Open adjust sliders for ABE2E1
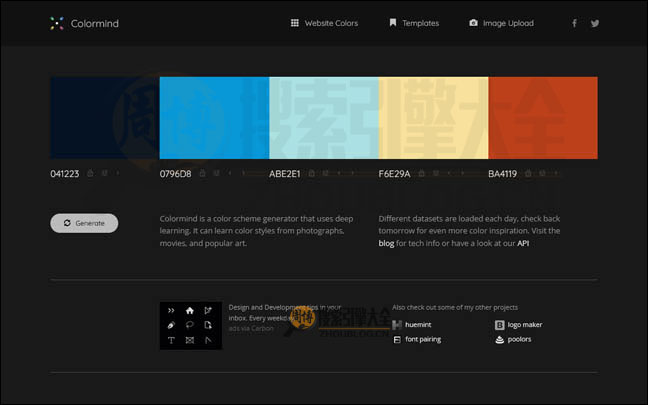 325,173
